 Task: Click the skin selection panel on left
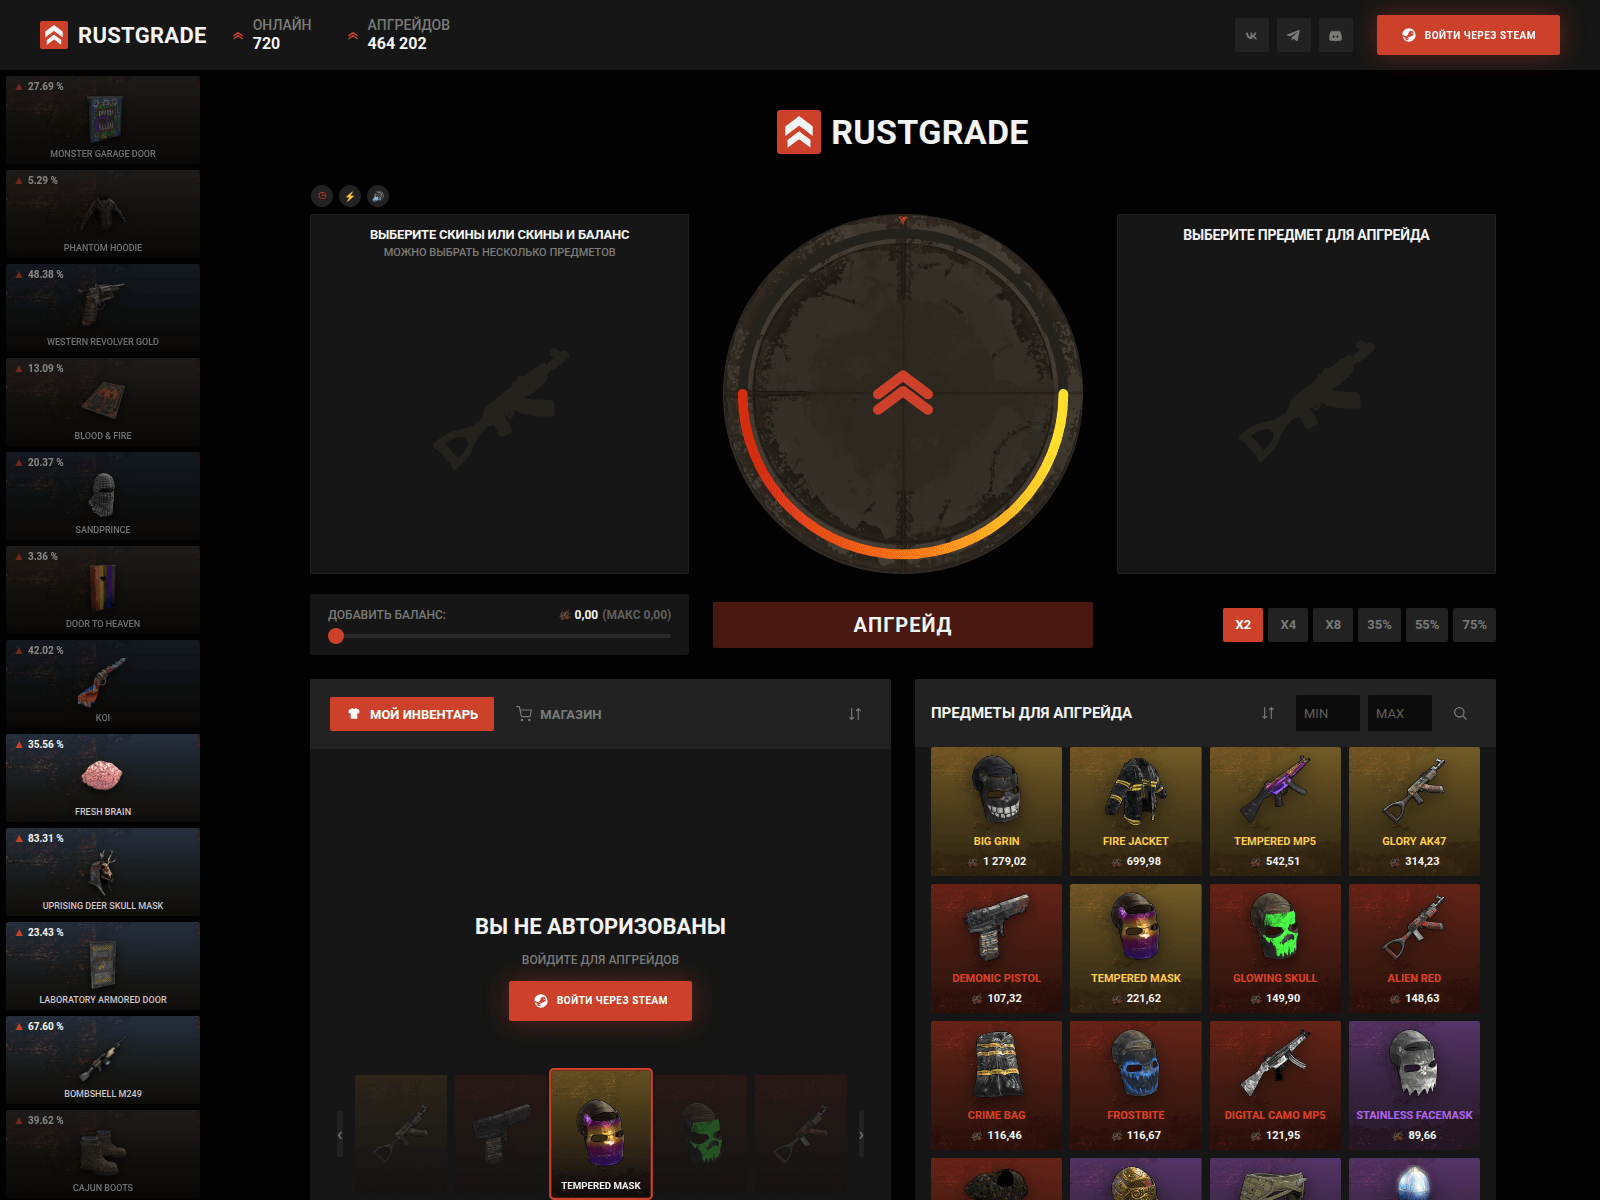499,394
